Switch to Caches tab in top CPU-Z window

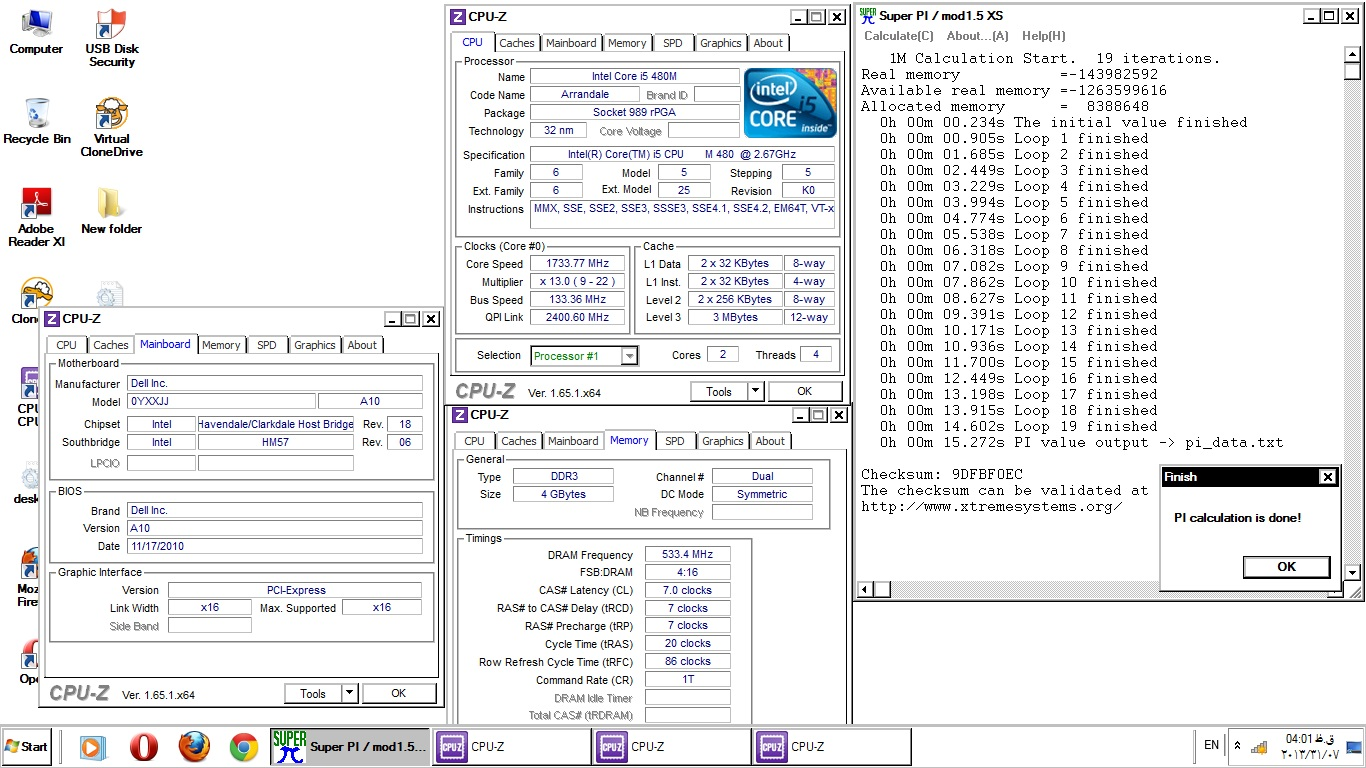pos(517,43)
